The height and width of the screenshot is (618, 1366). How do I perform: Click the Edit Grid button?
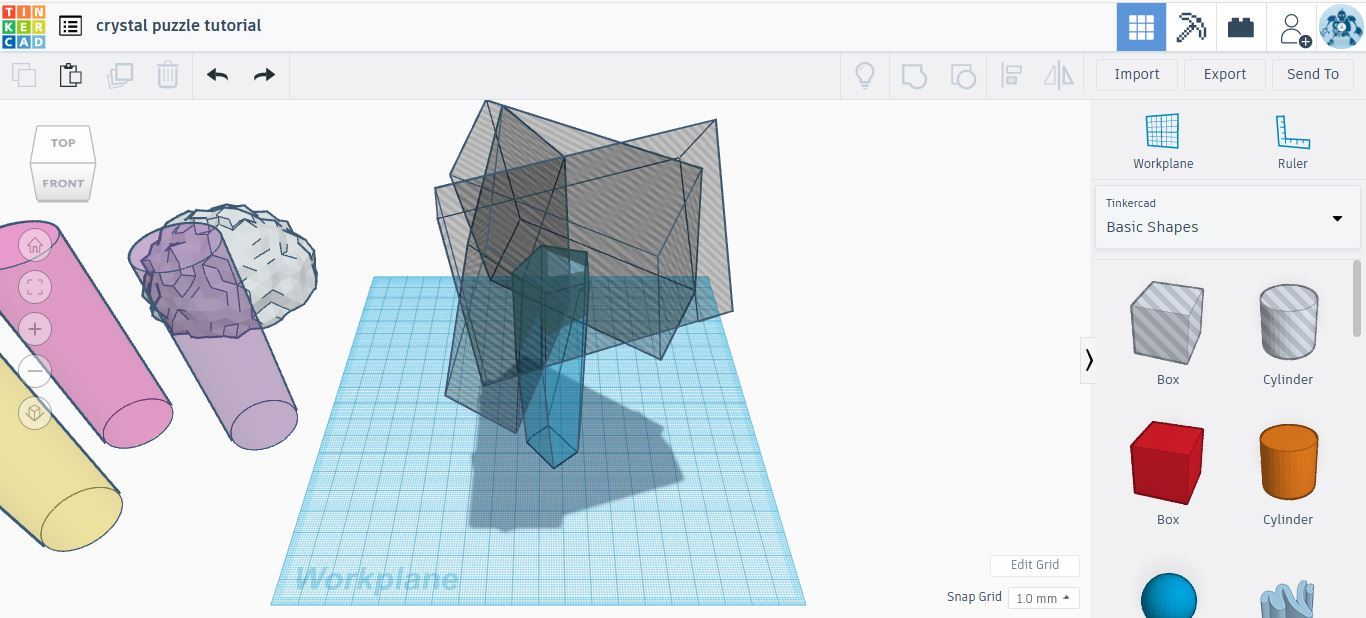pyautogui.click(x=1035, y=565)
